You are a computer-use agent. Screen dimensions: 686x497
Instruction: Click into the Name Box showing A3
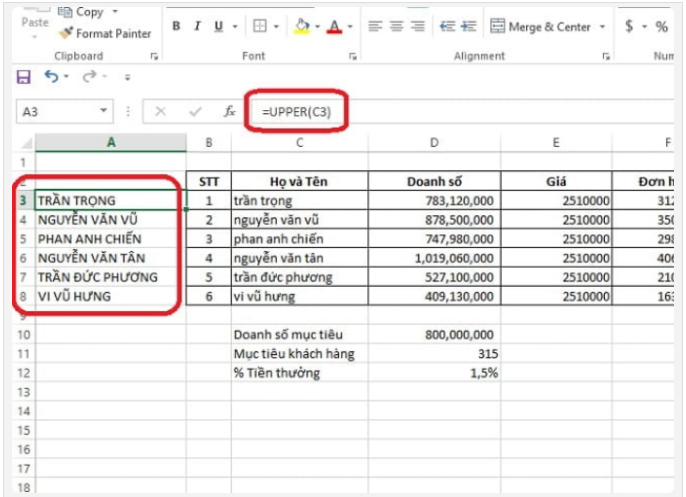[57, 112]
